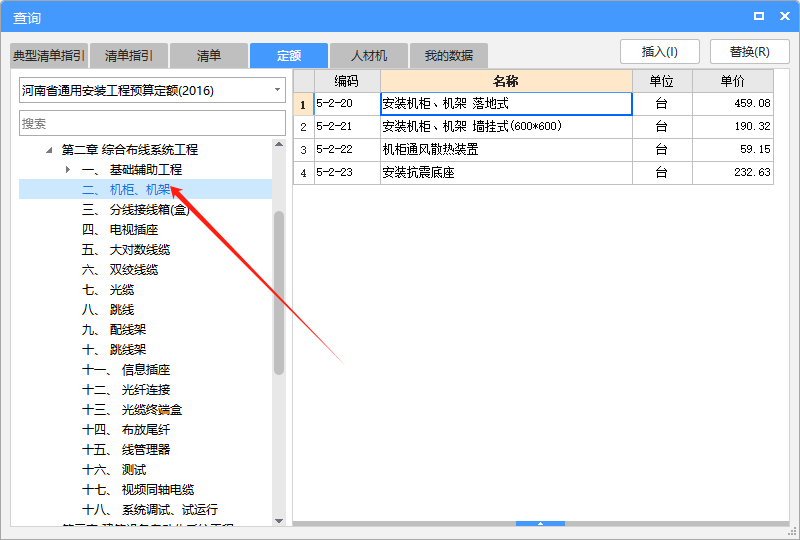Viewport: 800px width, 540px height.
Task: Select 六、双绞线缆 tree item
Action: point(120,269)
